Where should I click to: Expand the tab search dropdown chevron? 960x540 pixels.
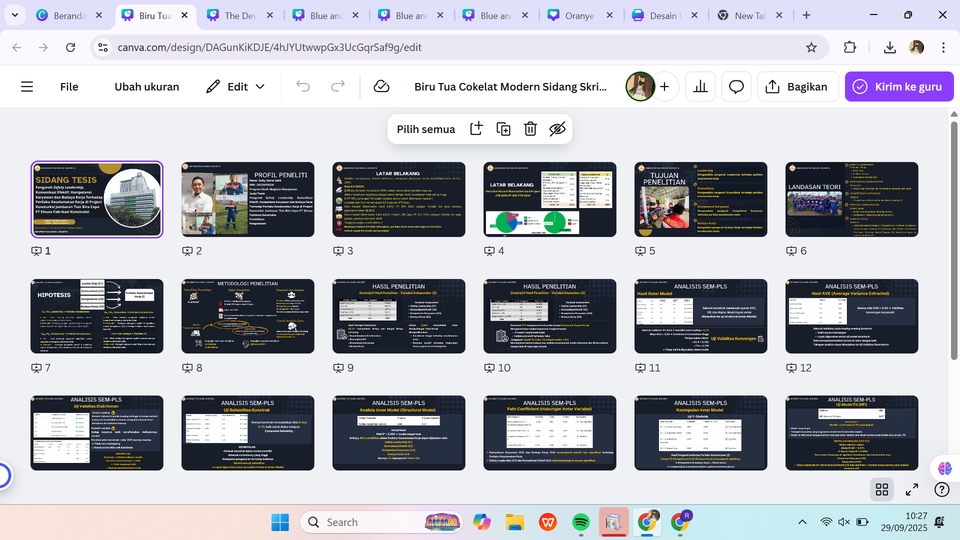point(15,15)
